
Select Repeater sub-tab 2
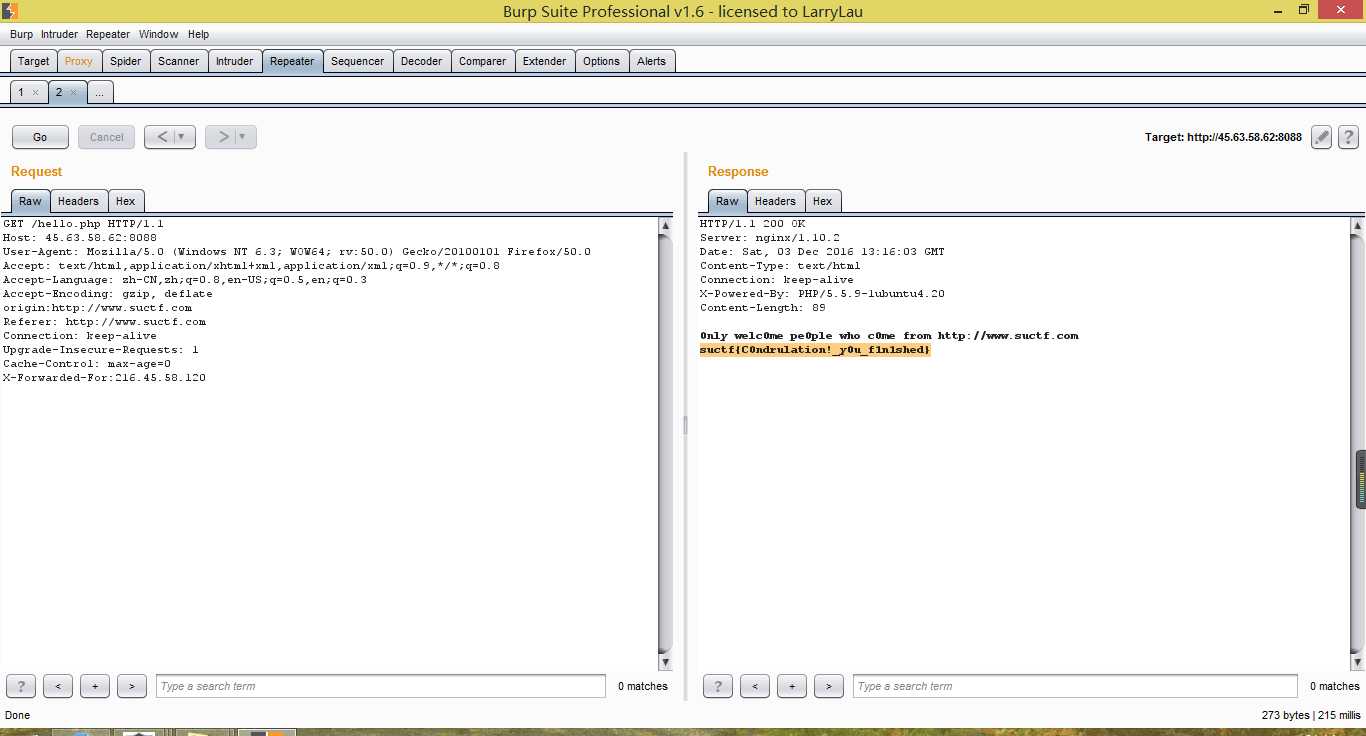(x=59, y=92)
